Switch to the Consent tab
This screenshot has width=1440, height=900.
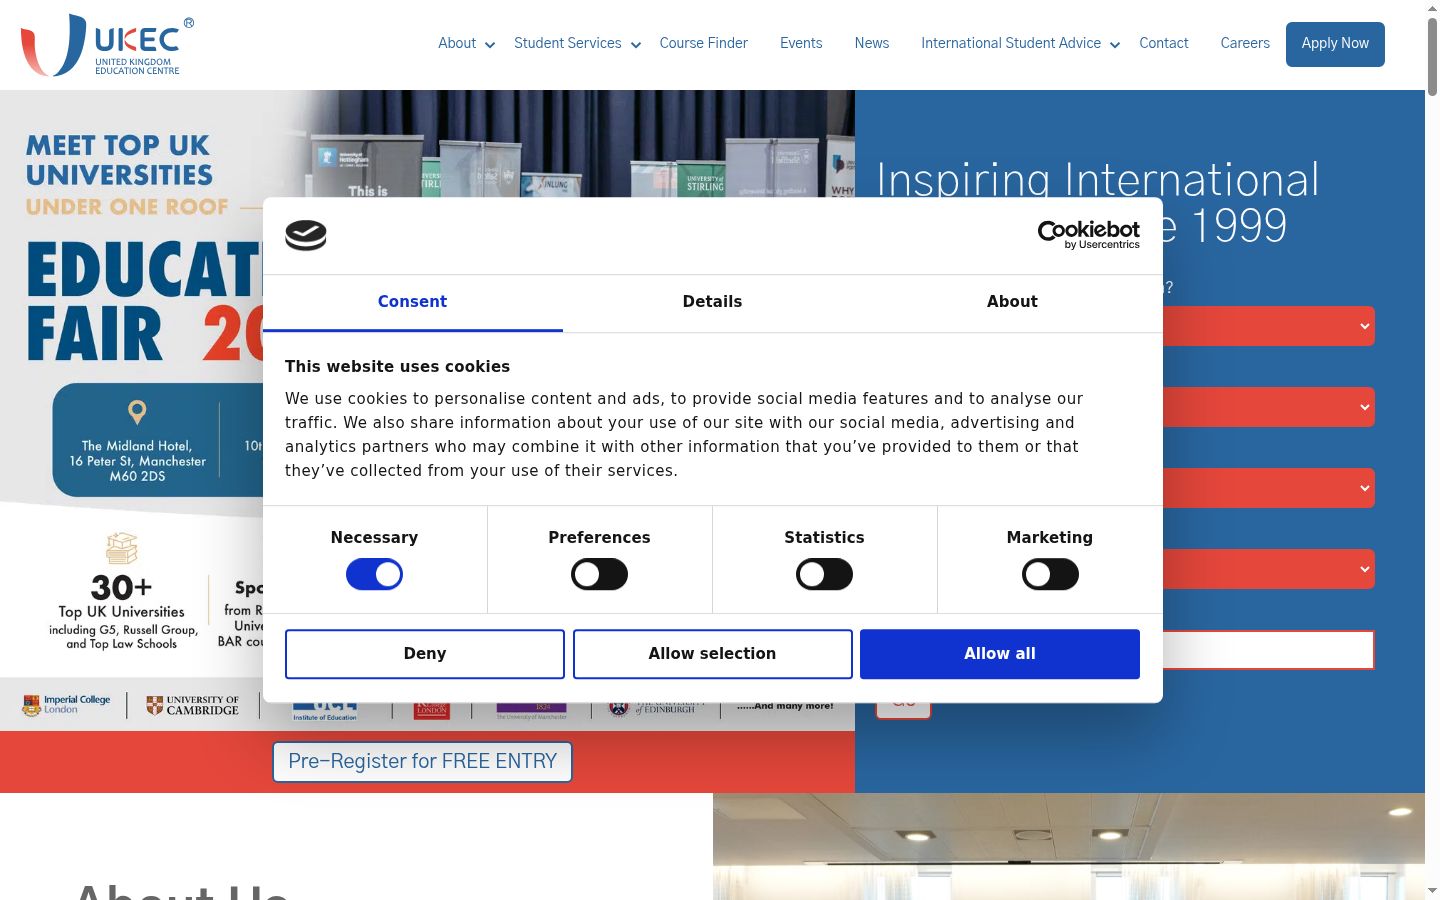[412, 302]
